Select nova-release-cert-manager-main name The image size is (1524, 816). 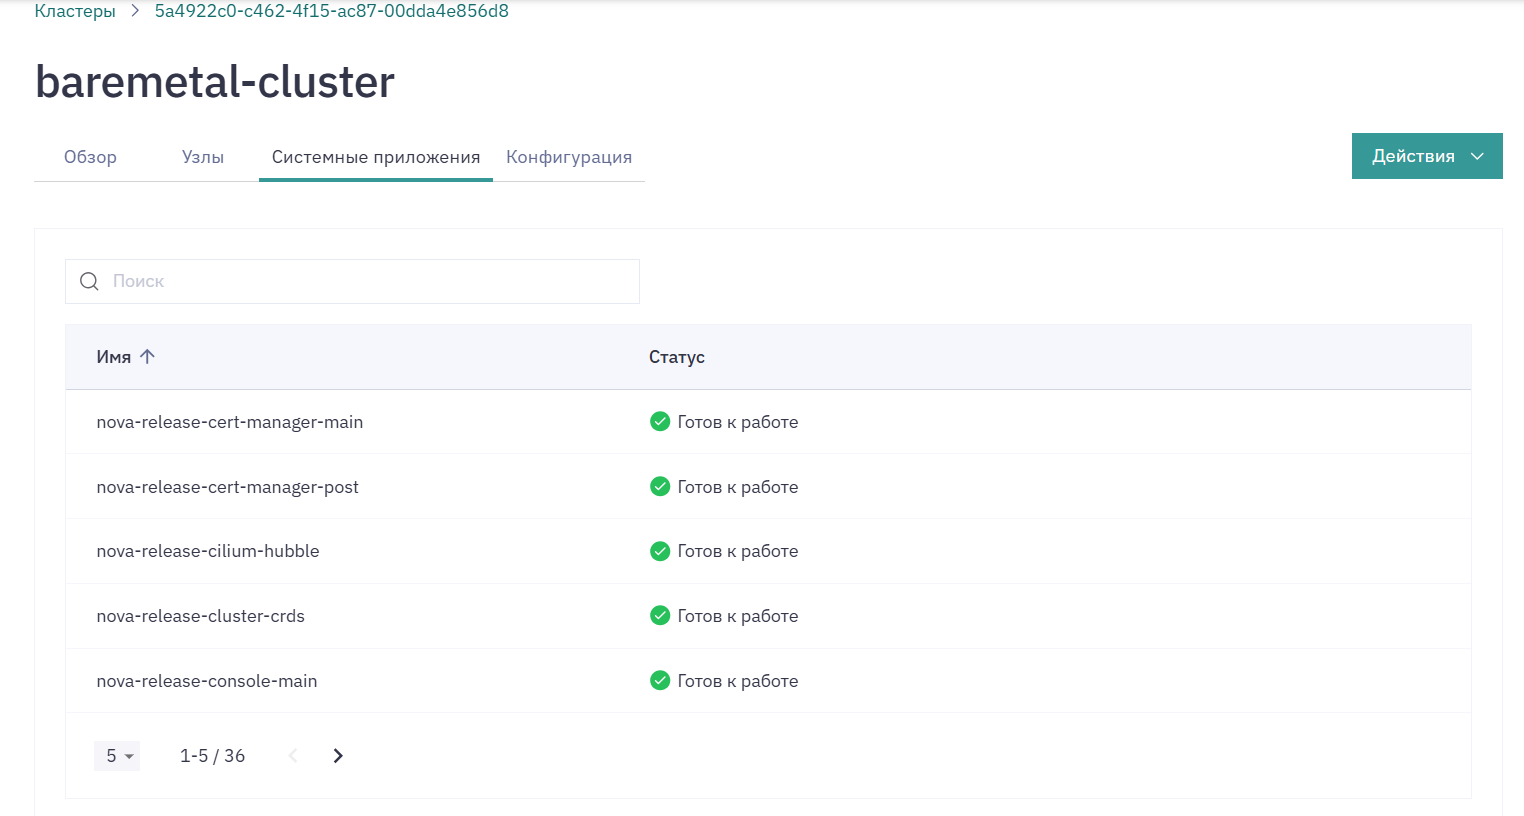230,422
